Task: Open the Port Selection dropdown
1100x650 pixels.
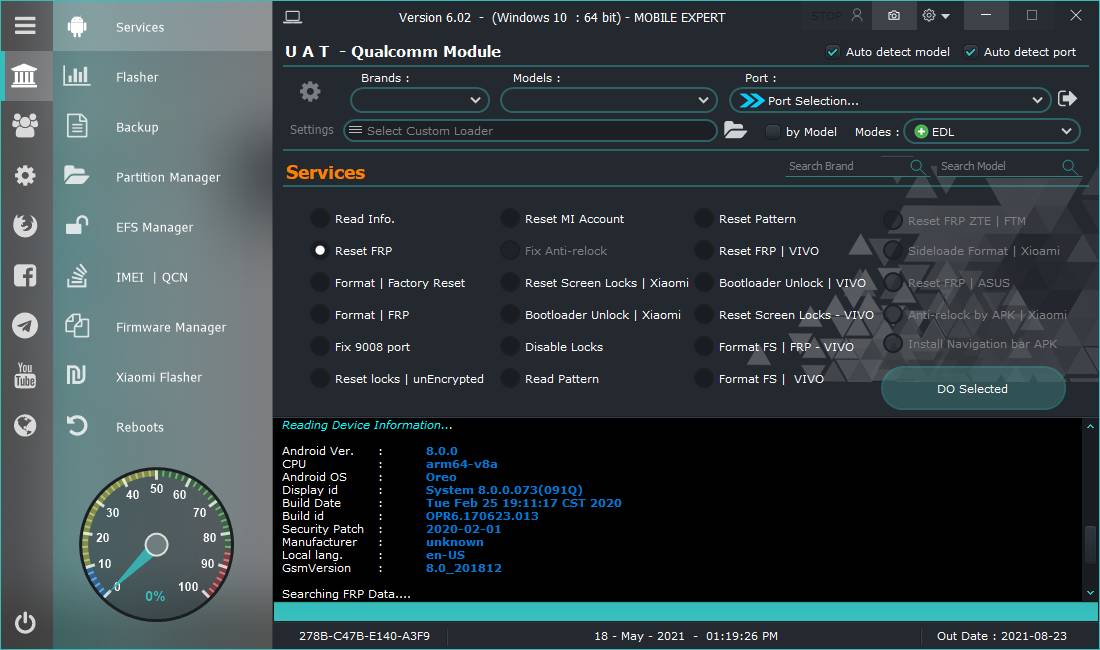Action: point(890,100)
